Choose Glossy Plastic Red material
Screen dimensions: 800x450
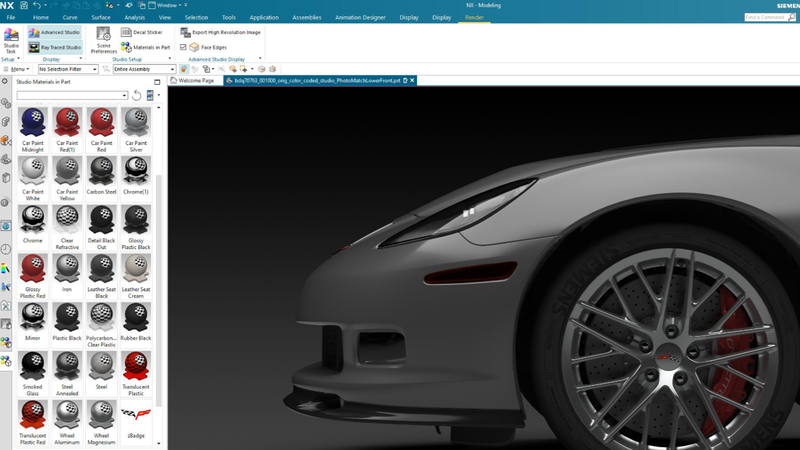33,276
